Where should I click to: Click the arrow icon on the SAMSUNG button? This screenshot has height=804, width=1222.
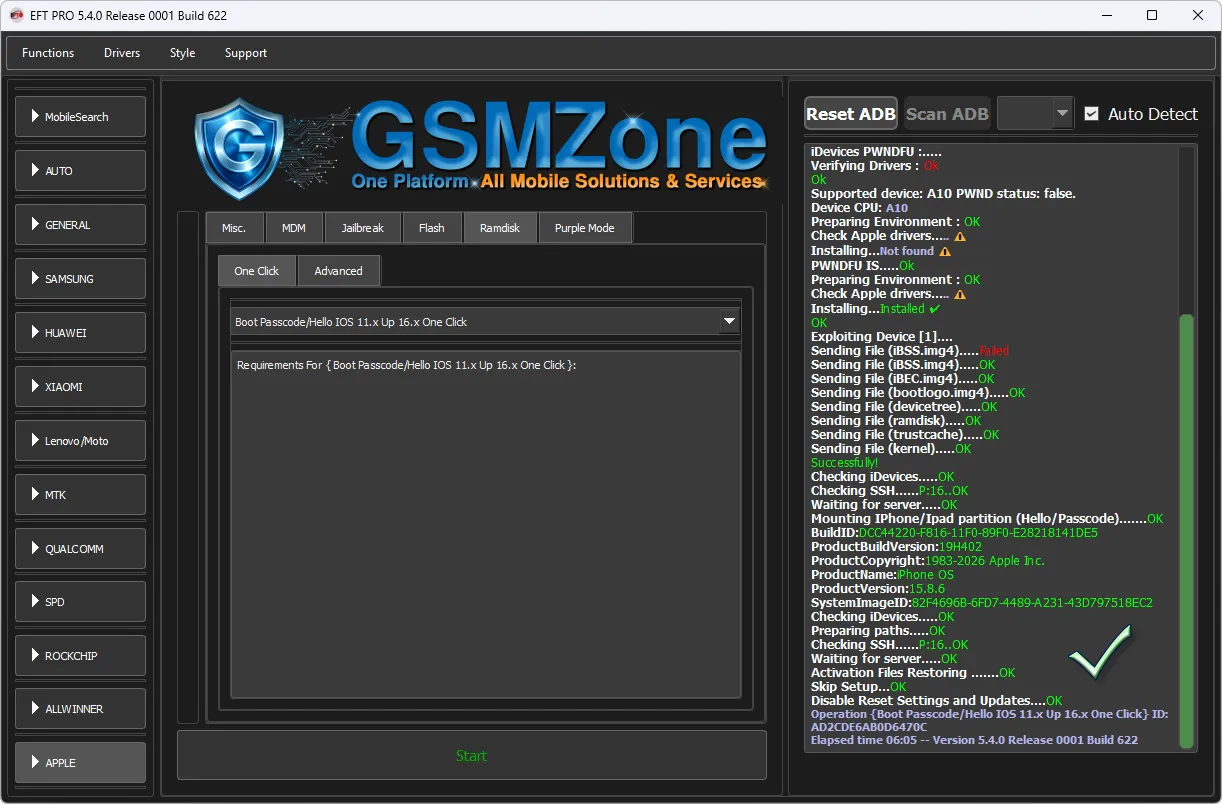coord(36,278)
